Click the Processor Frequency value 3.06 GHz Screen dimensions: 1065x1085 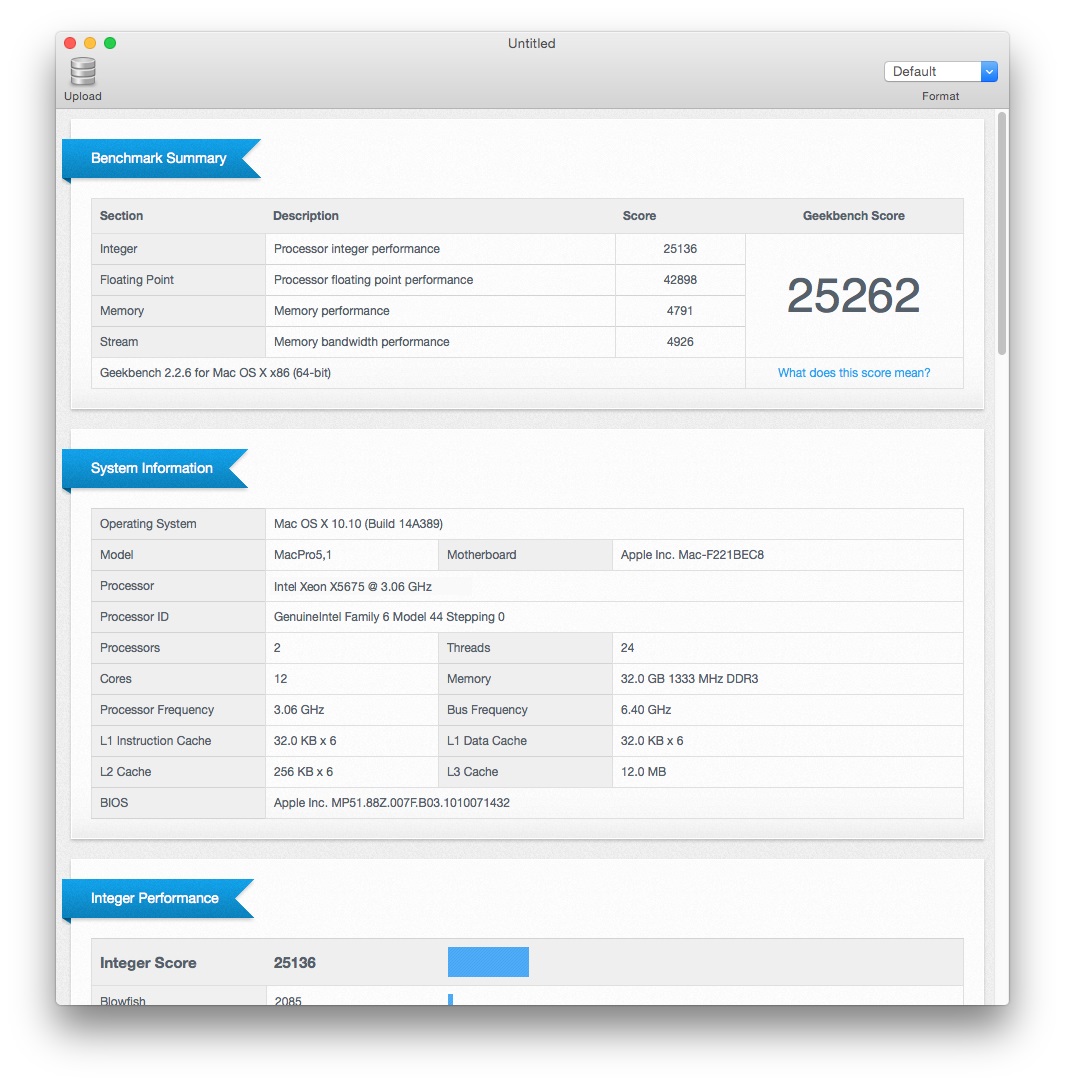coord(299,710)
